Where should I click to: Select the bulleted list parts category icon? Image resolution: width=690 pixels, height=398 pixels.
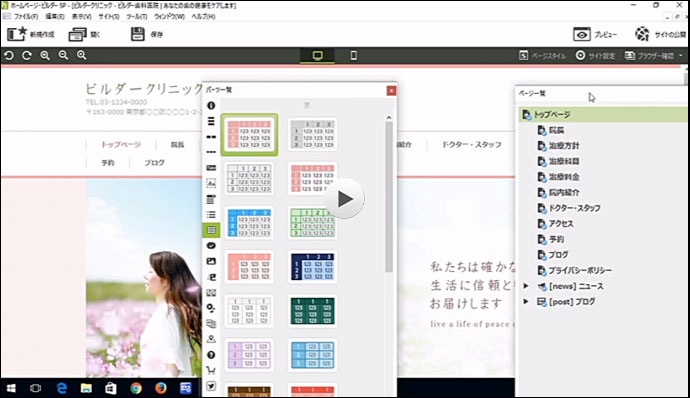click(211, 214)
